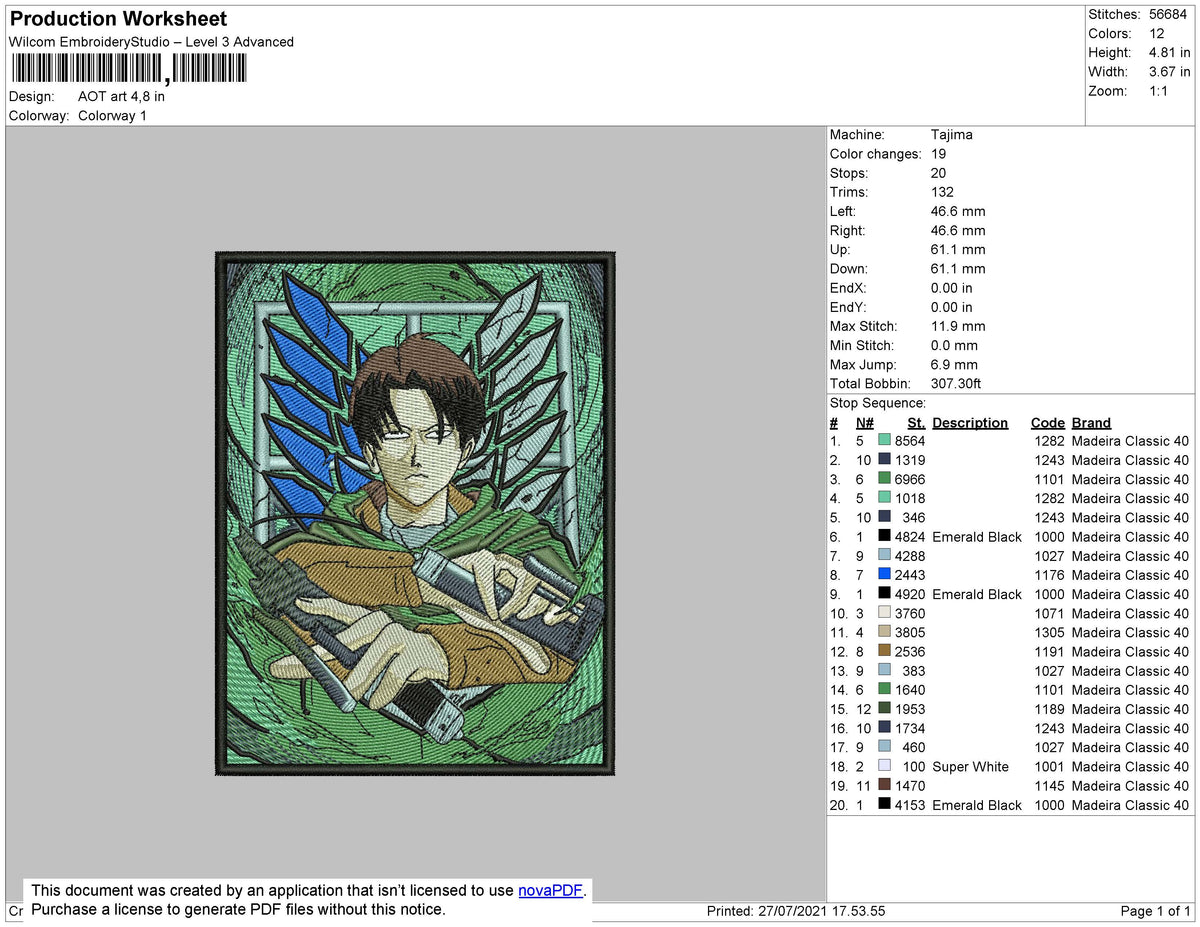Pick the white swatch beside Super White
1200x927 pixels.
(884, 767)
